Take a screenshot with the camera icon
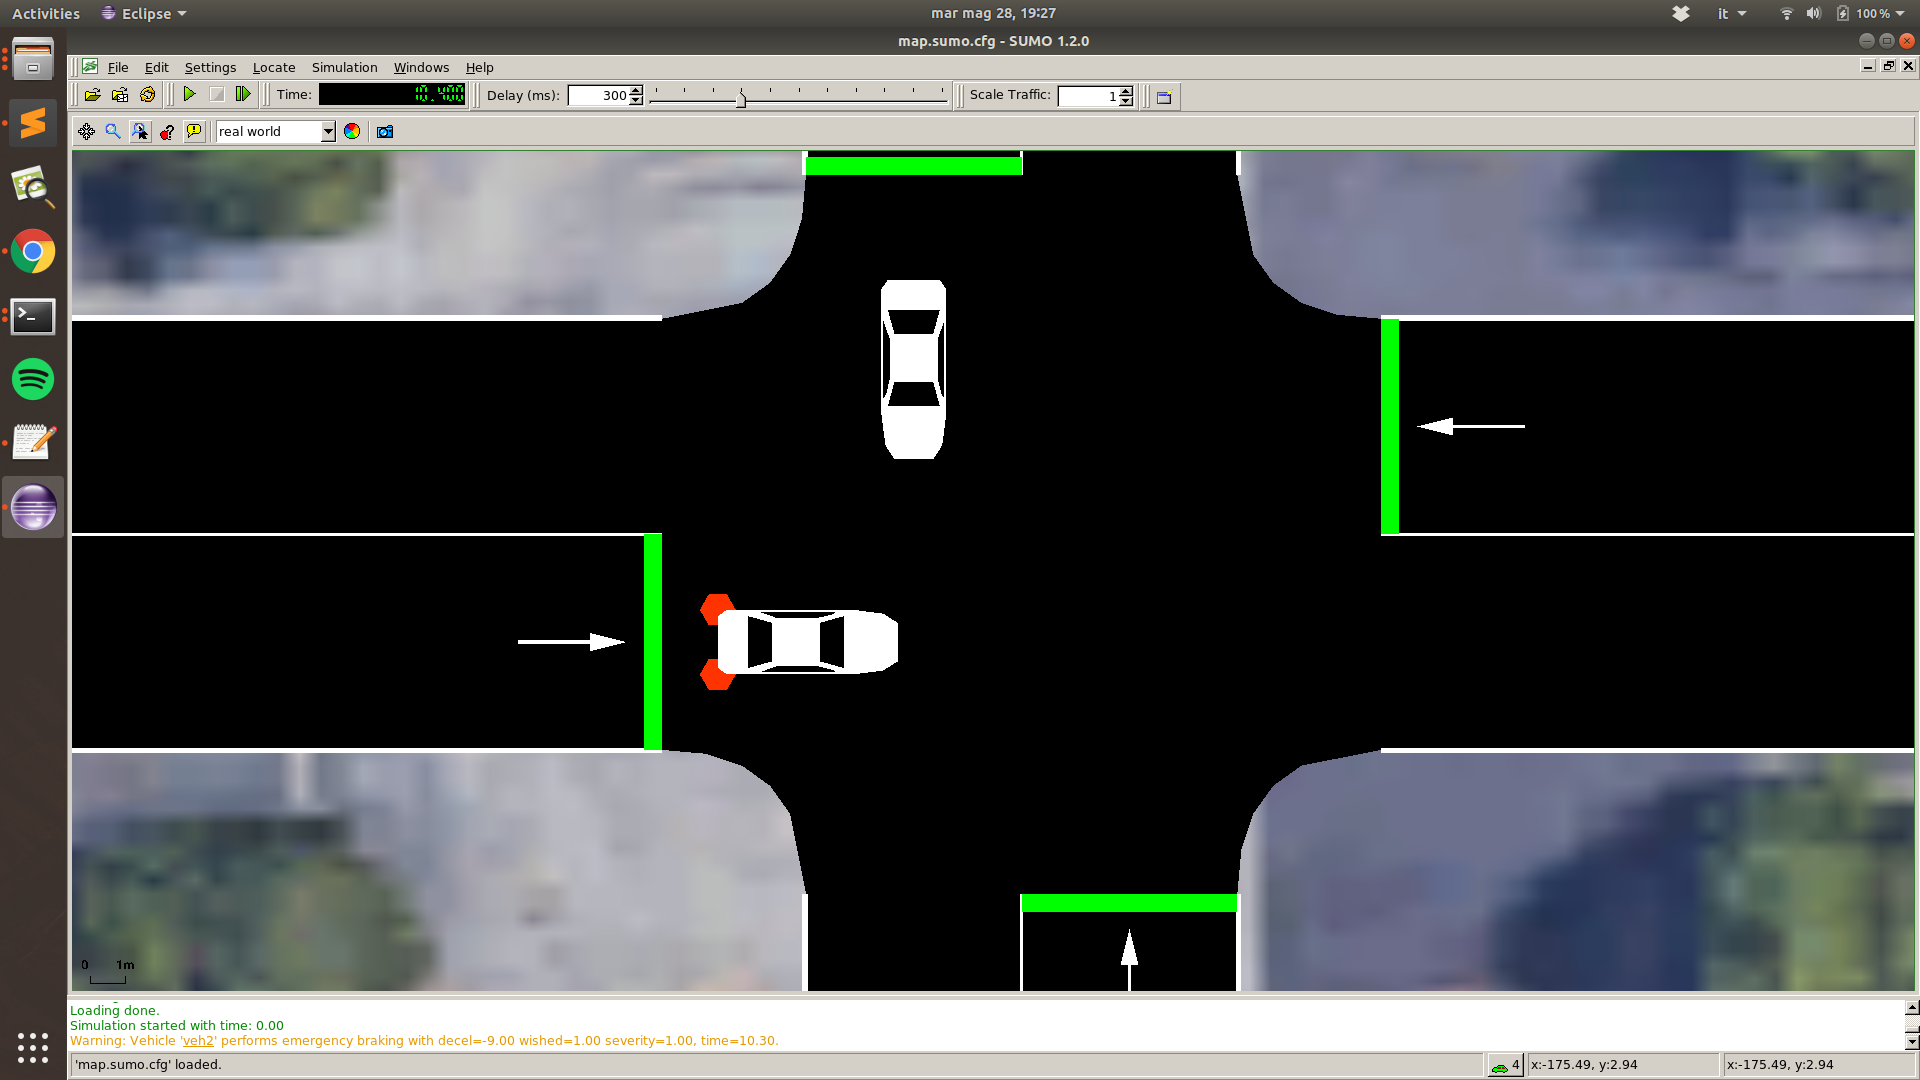The image size is (1920, 1080). [x=385, y=132]
